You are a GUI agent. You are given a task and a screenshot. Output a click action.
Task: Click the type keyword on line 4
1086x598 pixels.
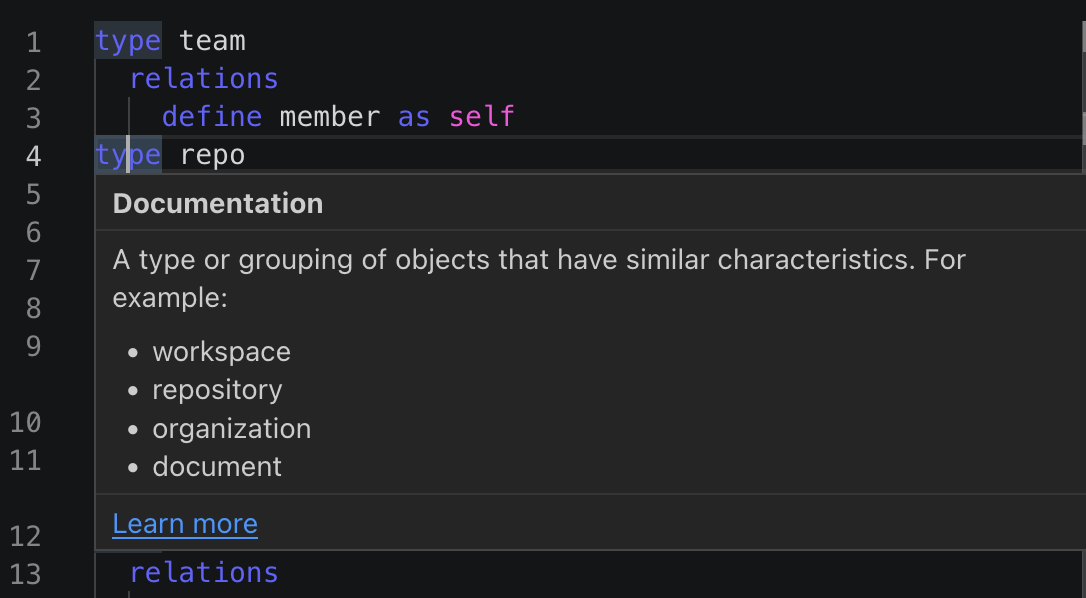point(128,154)
